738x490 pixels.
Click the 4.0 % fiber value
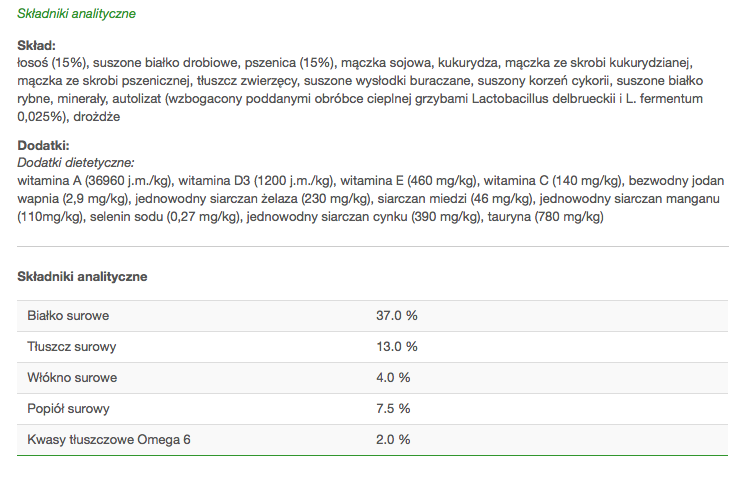pos(393,378)
